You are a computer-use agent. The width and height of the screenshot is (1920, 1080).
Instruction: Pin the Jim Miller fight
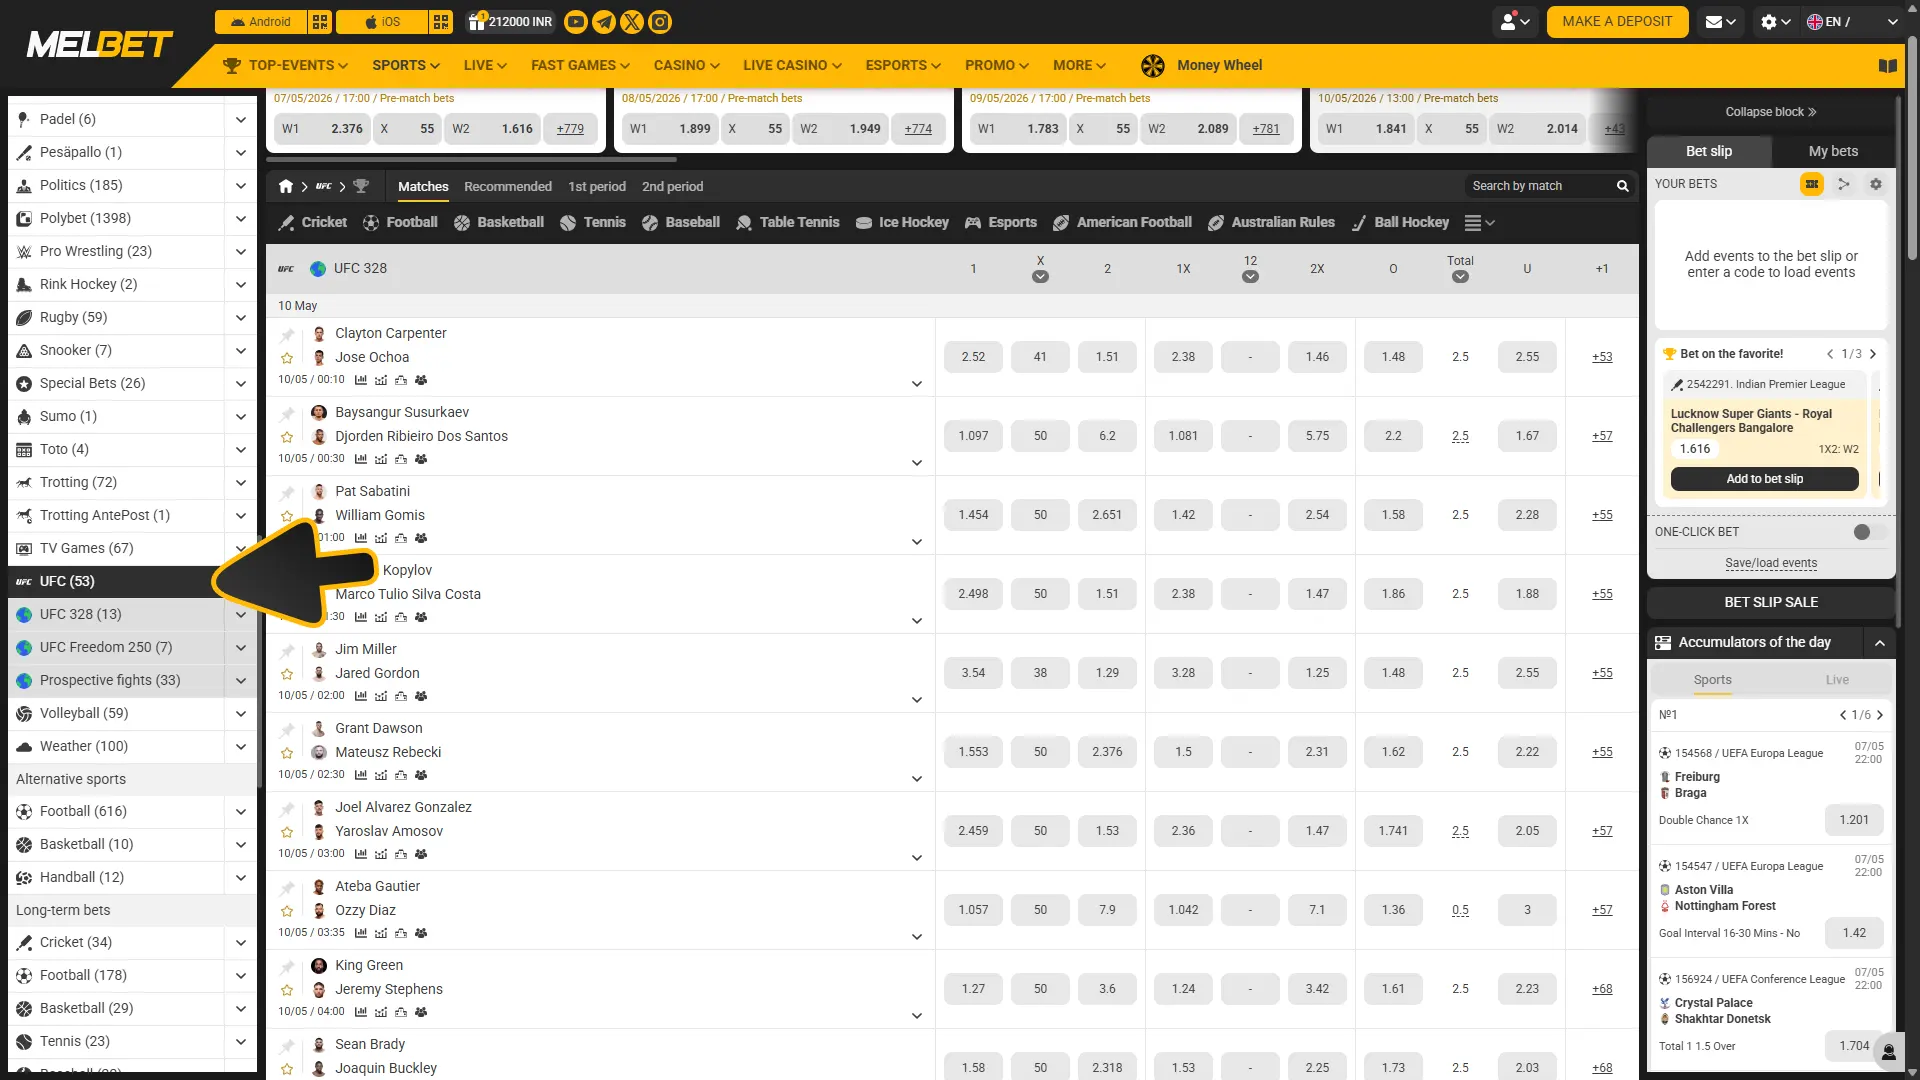pos(287,650)
